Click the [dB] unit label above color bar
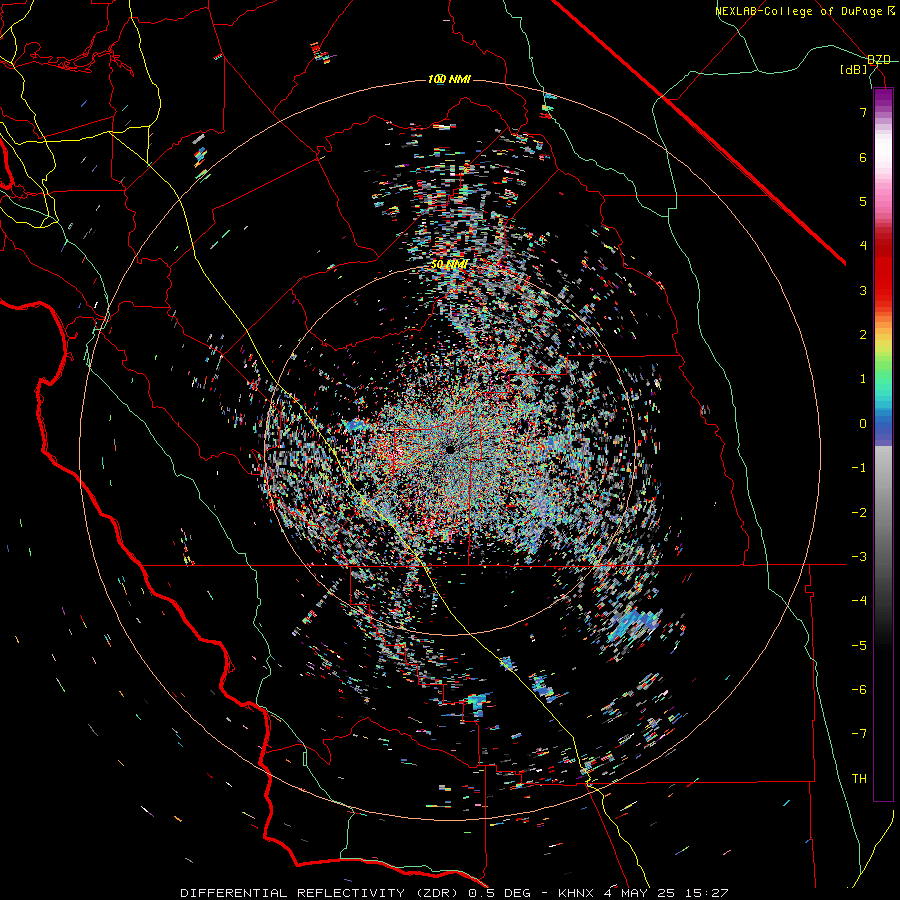The height and width of the screenshot is (900, 900). tap(853, 70)
